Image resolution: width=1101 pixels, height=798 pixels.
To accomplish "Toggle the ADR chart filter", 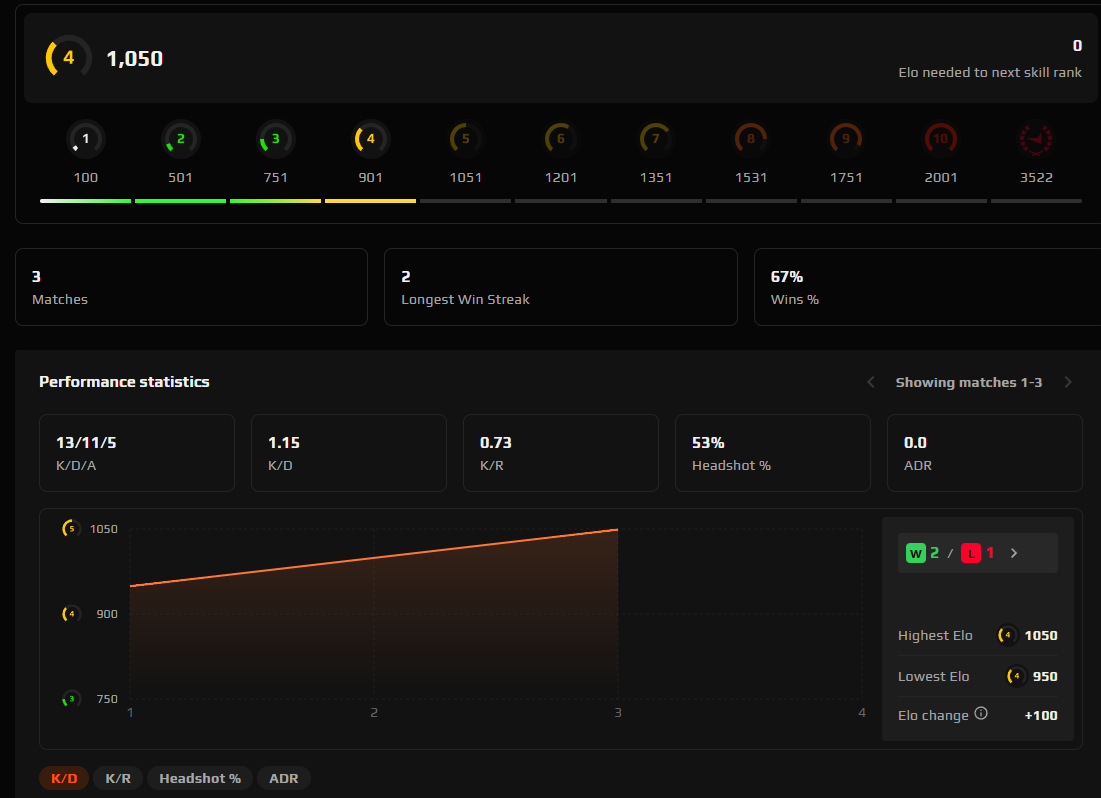I will (283, 777).
